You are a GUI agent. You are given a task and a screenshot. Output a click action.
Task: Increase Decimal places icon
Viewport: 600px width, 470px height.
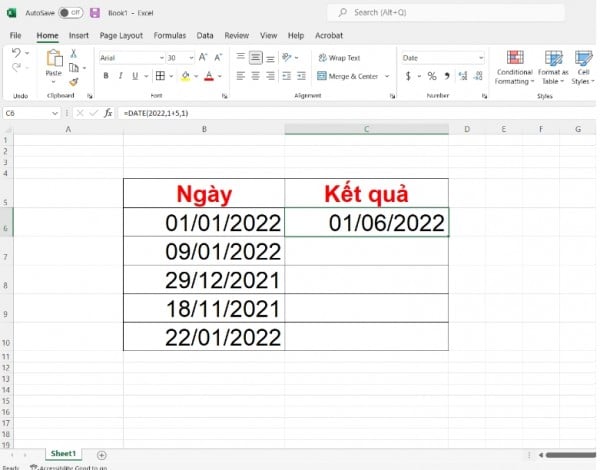coord(463,76)
